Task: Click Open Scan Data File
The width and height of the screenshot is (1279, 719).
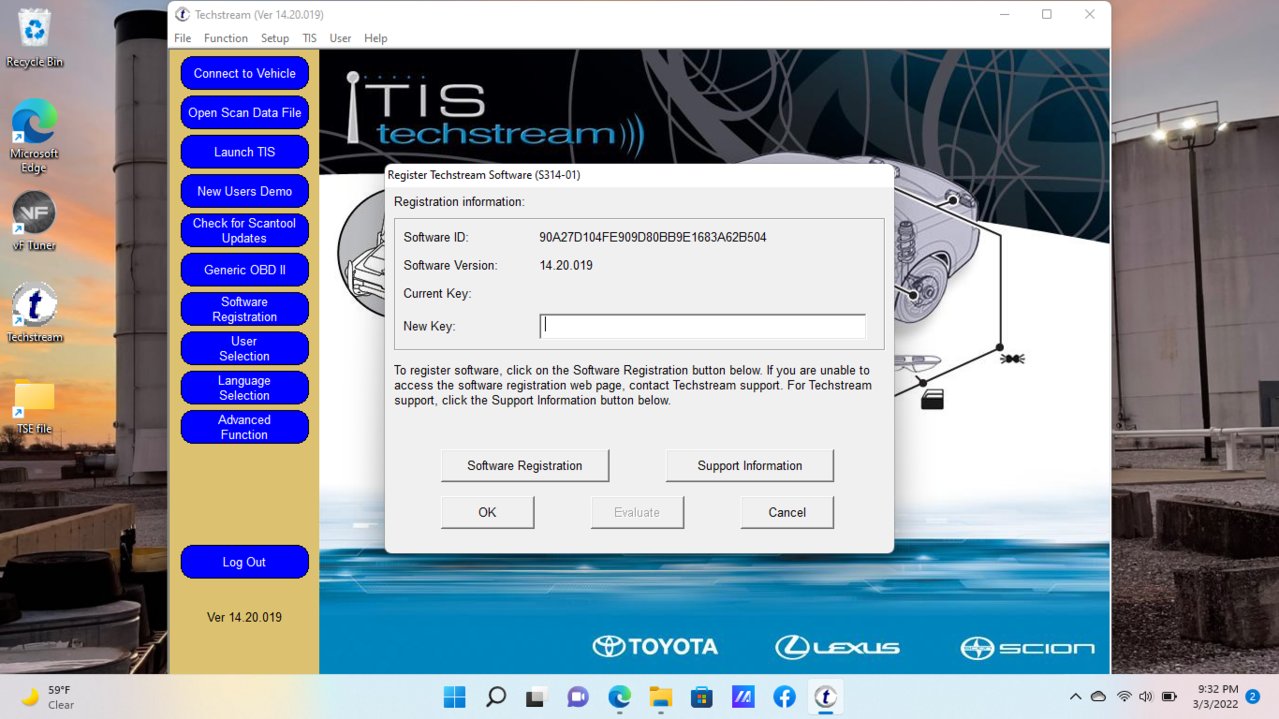Action: [x=245, y=113]
